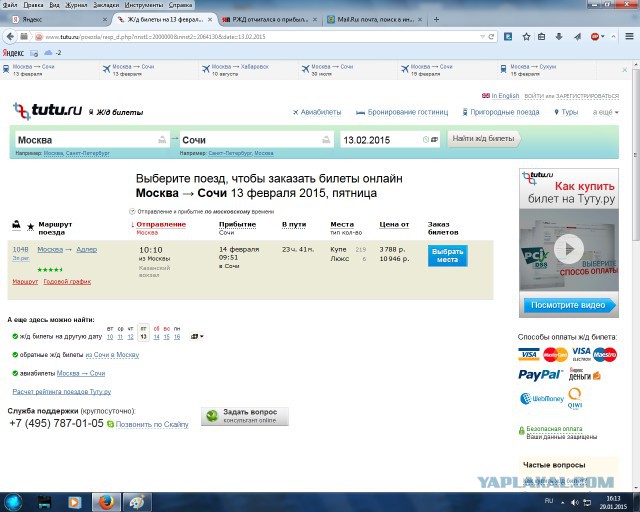Select date 14 in other-dates list
The image size is (640, 512).
coord(156,337)
